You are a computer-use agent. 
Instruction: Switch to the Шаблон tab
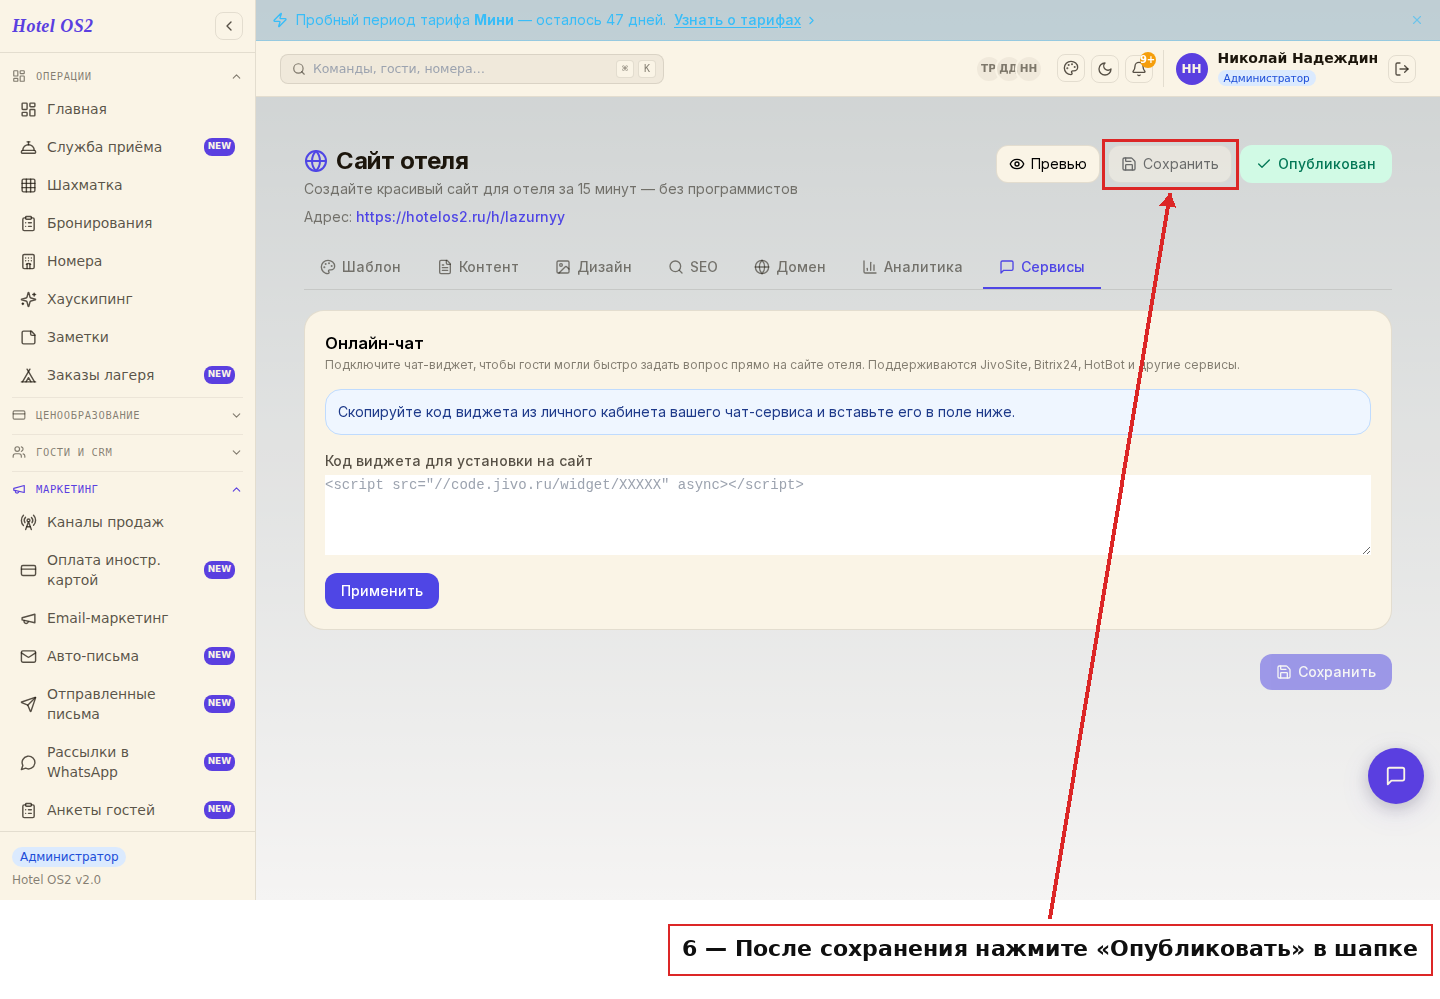[x=360, y=267]
